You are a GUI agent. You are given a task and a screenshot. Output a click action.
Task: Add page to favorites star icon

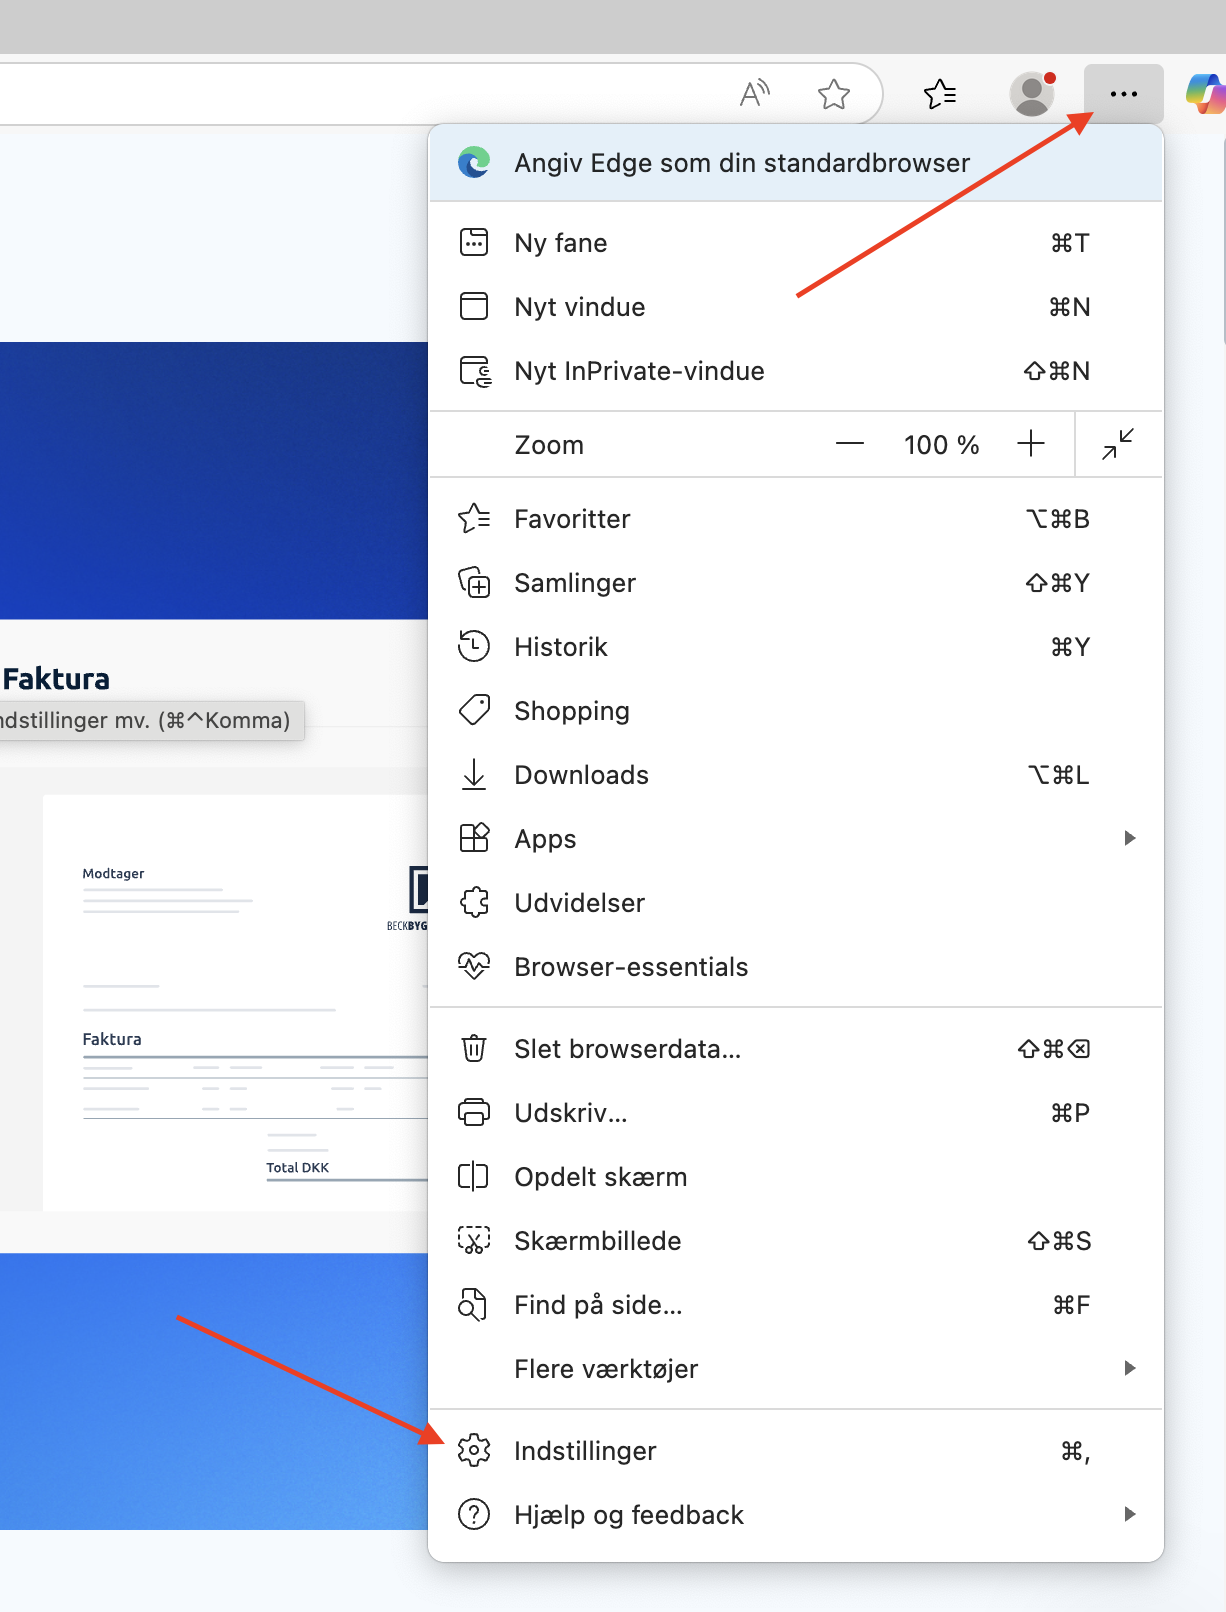(833, 94)
